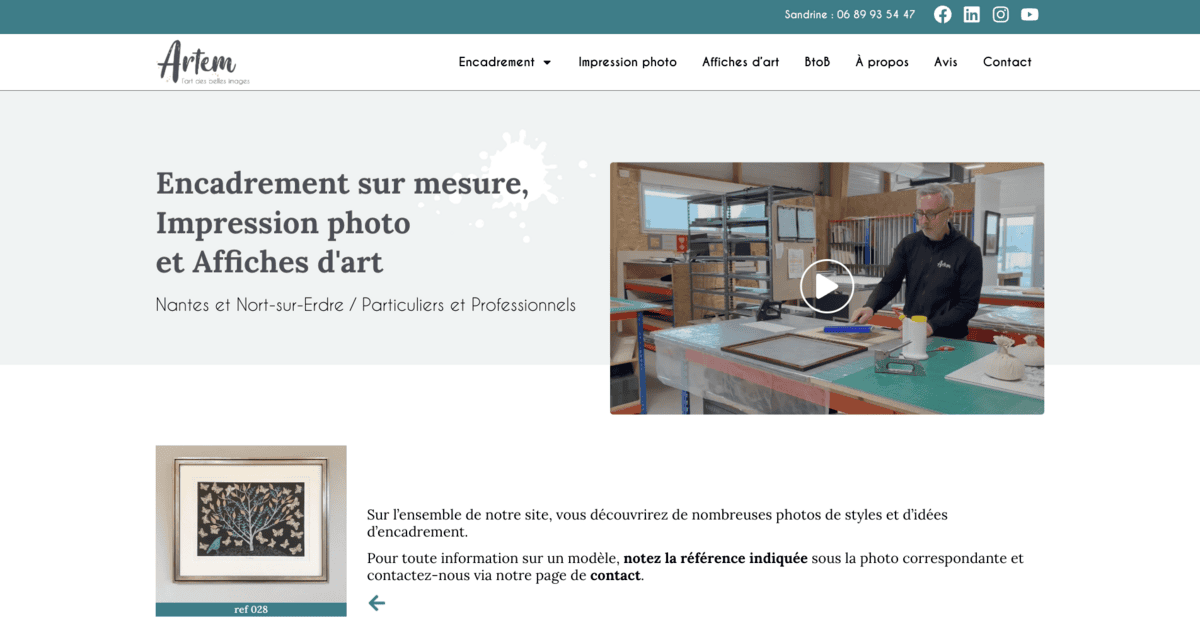Call Sandrine's phone number link
The width and height of the screenshot is (1200, 633).
click(850, 14)
